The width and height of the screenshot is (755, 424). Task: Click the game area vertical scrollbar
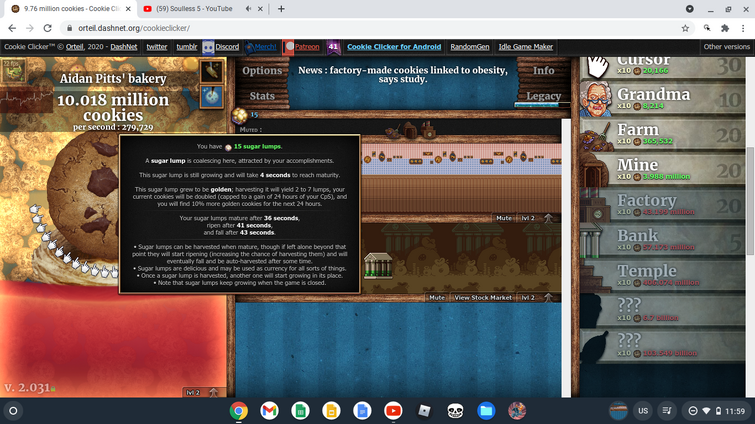tap(566, 257)
